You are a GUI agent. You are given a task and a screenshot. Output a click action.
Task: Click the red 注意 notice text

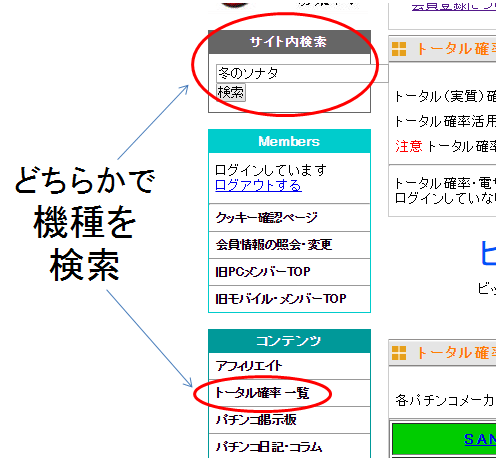tap(409, 146)
